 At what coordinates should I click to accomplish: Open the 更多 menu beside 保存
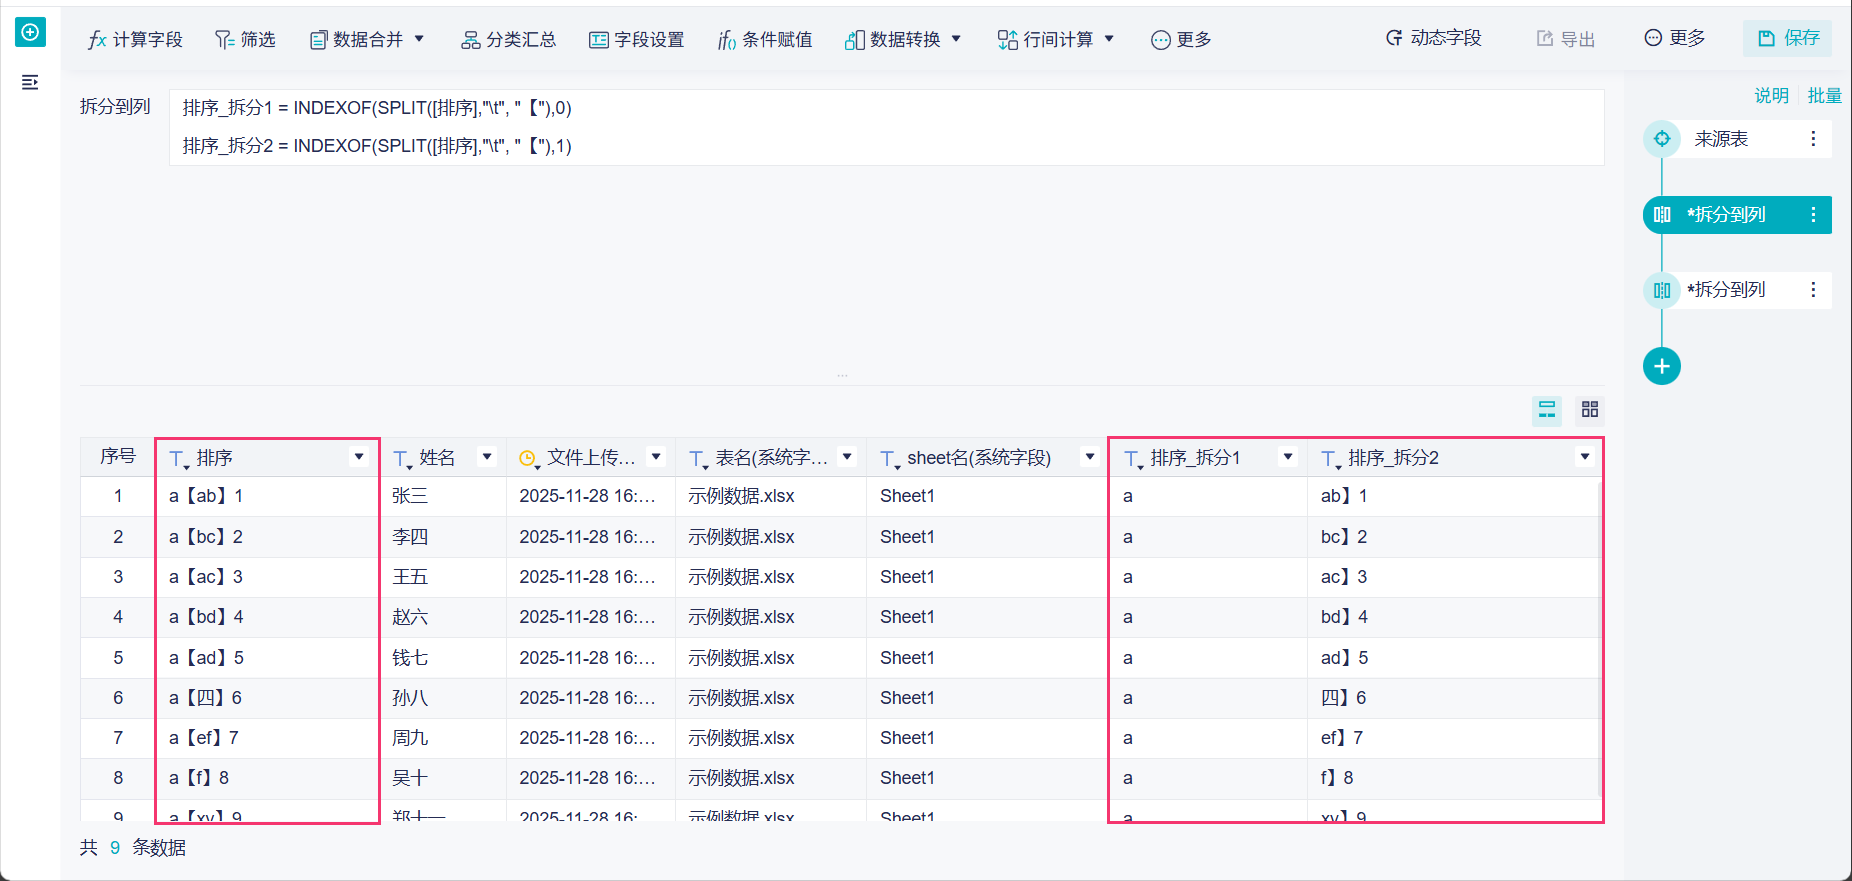tap(1675, 38)
